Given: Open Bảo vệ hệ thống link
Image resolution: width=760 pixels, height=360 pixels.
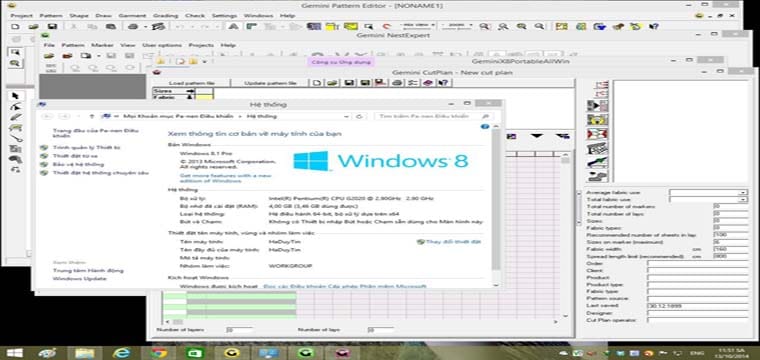Looking at the screenshot, I should 78,164.
